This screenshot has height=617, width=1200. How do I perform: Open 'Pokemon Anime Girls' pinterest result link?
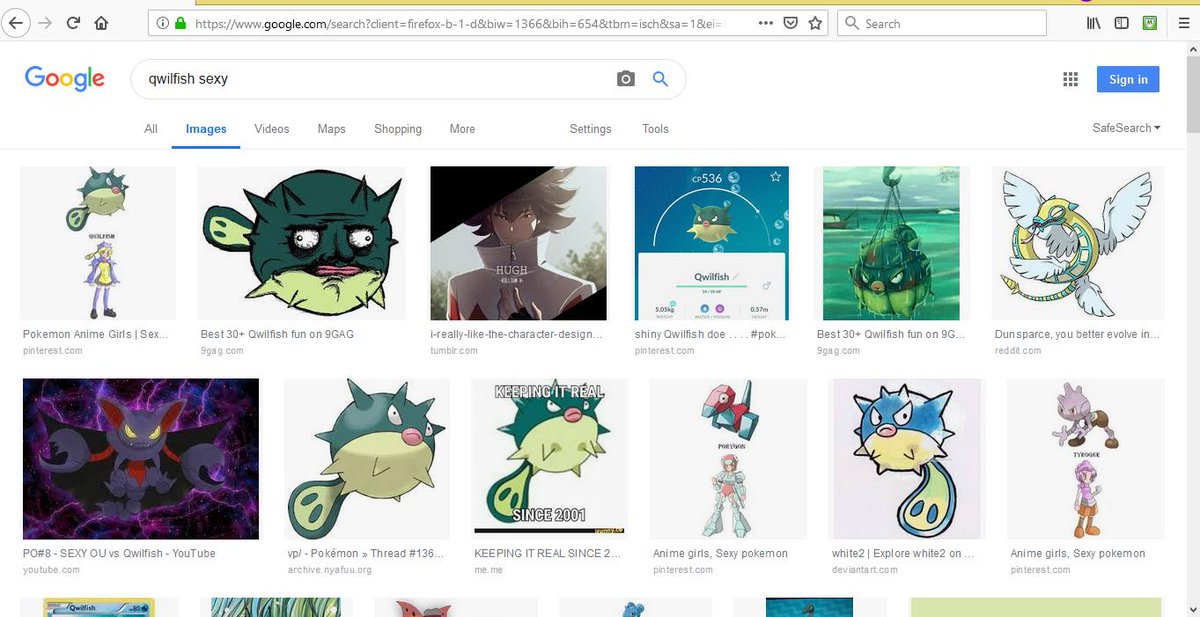pos(95,334)
